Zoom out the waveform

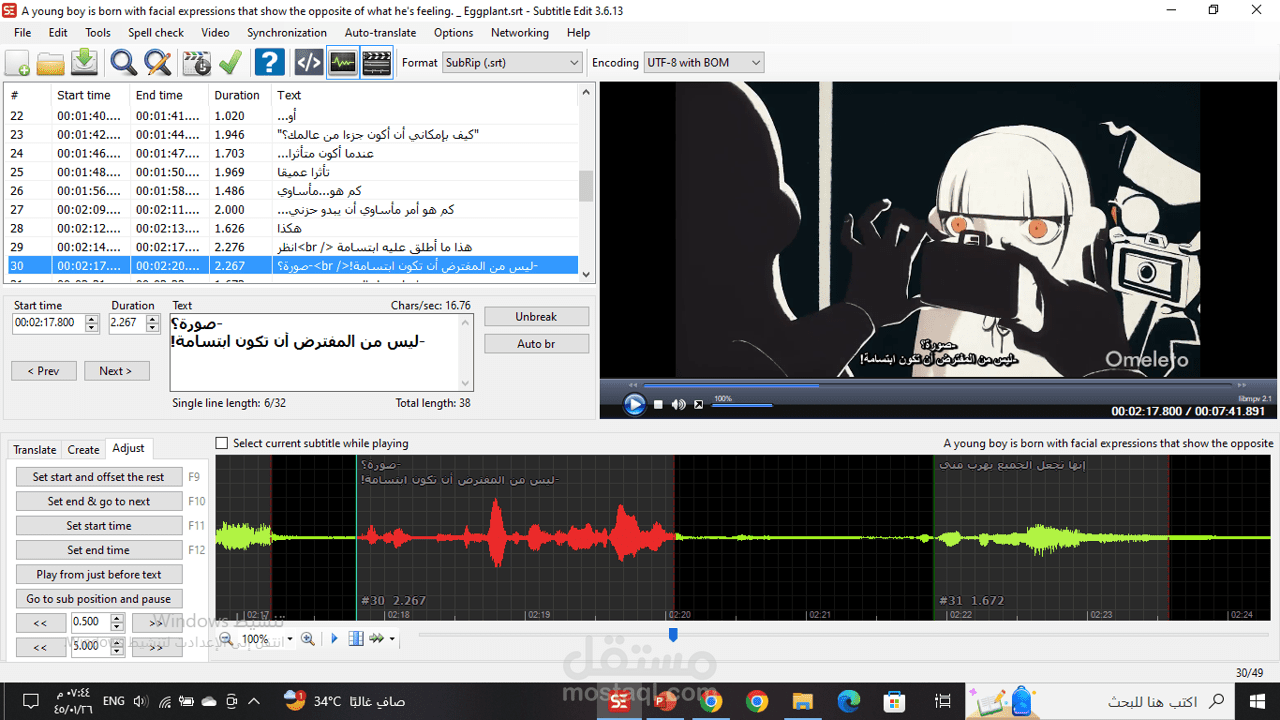225,638
